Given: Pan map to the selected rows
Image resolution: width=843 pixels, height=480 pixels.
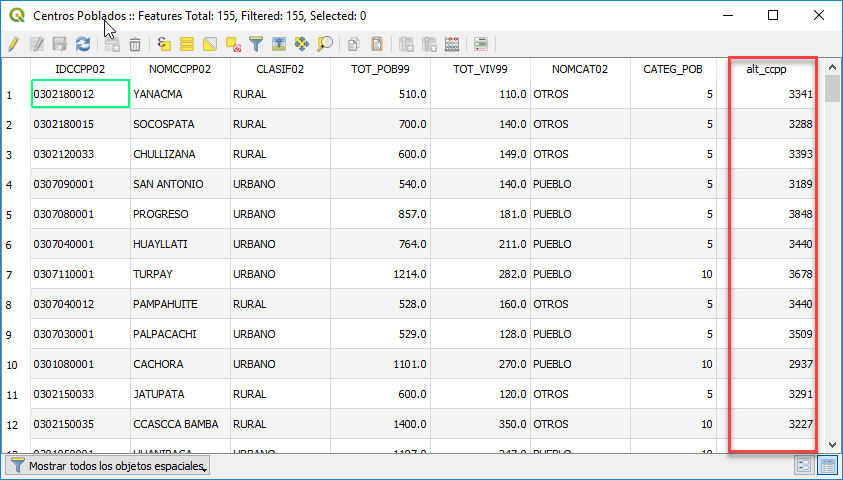Looking at the screenshot, I should pyautogui.click(x=302, y=44).
